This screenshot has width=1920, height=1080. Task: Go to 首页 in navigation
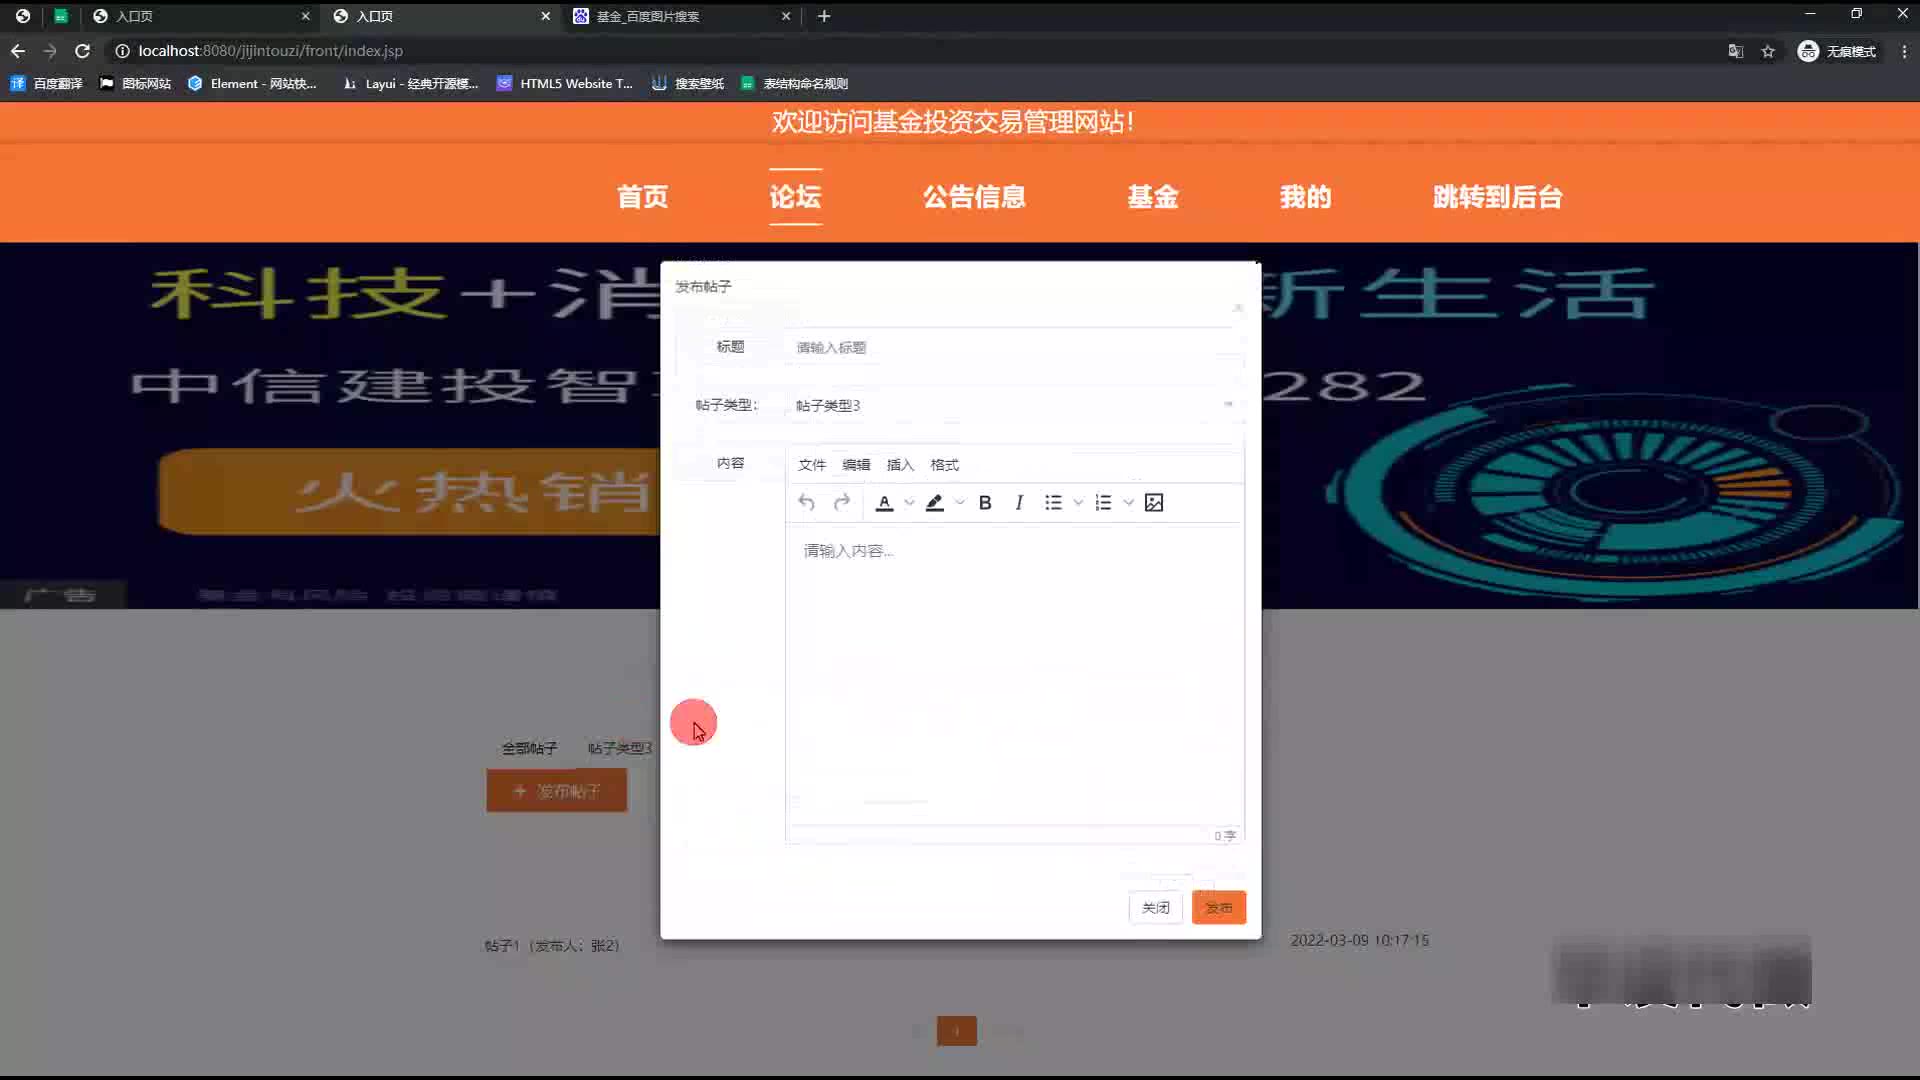642,197
